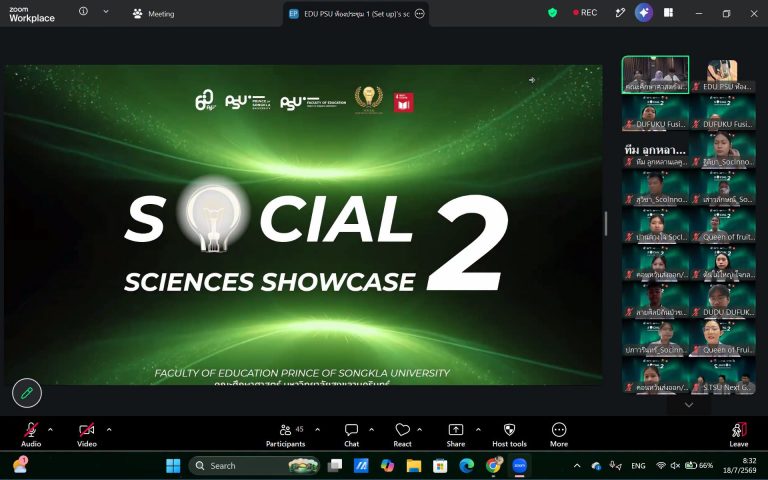This screenshot has height=480, width=768.
Task: Select the STSU Next G participant tile
Action: click(723, 375)
